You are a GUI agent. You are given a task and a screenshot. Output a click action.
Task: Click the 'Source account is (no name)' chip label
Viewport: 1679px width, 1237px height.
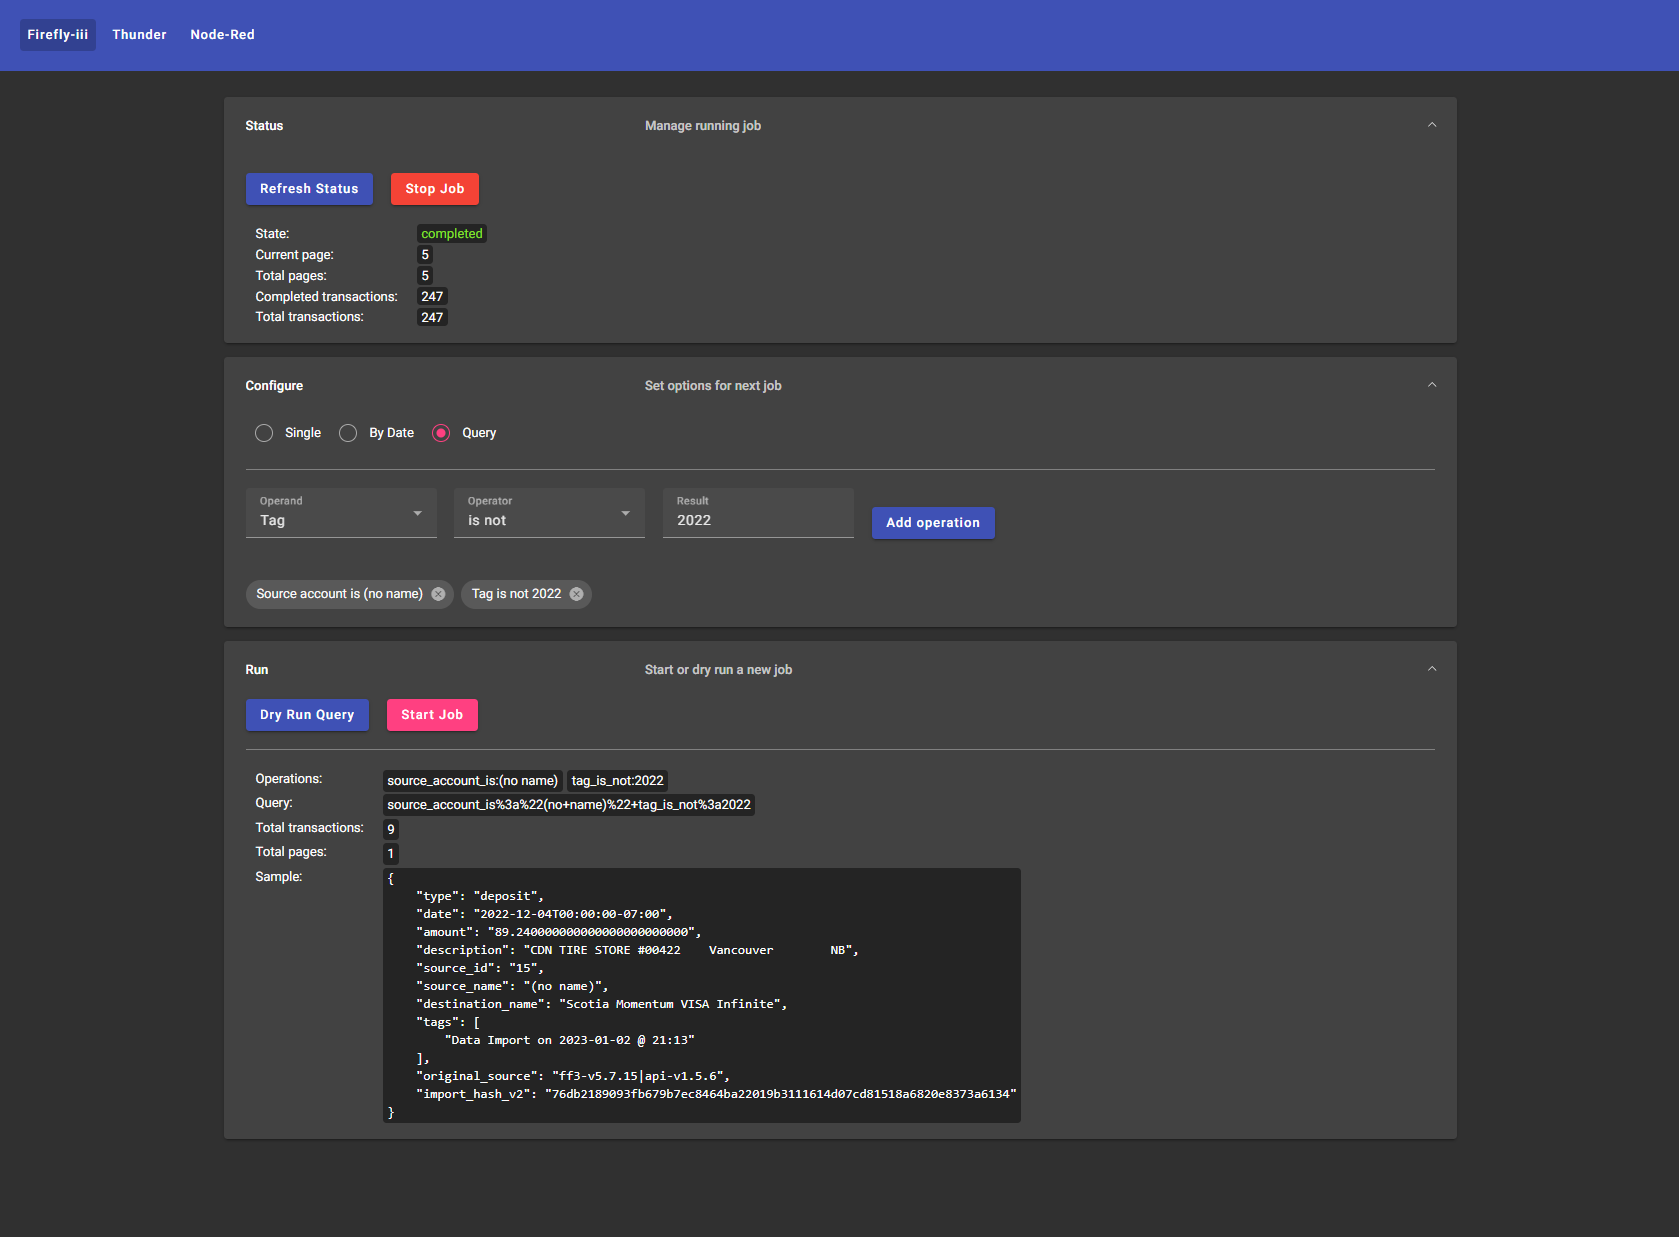tap(339, 594)
